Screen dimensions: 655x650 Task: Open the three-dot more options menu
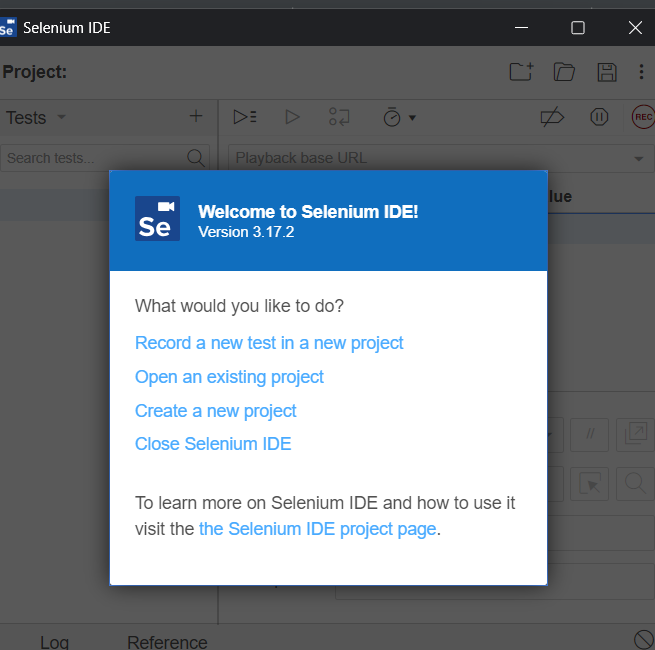[641, 72]
